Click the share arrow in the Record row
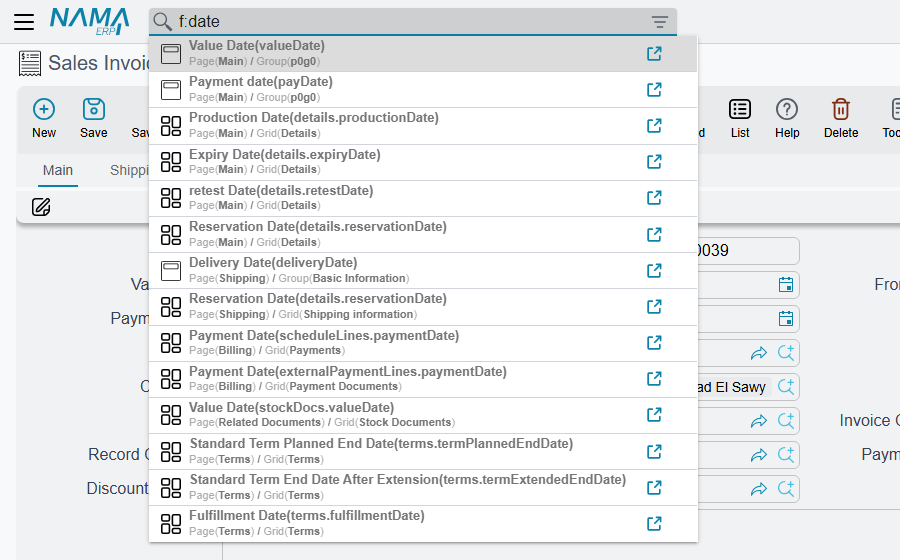Image resolution: width=900 pixels, height=560 pixels. tap(759, 455)
